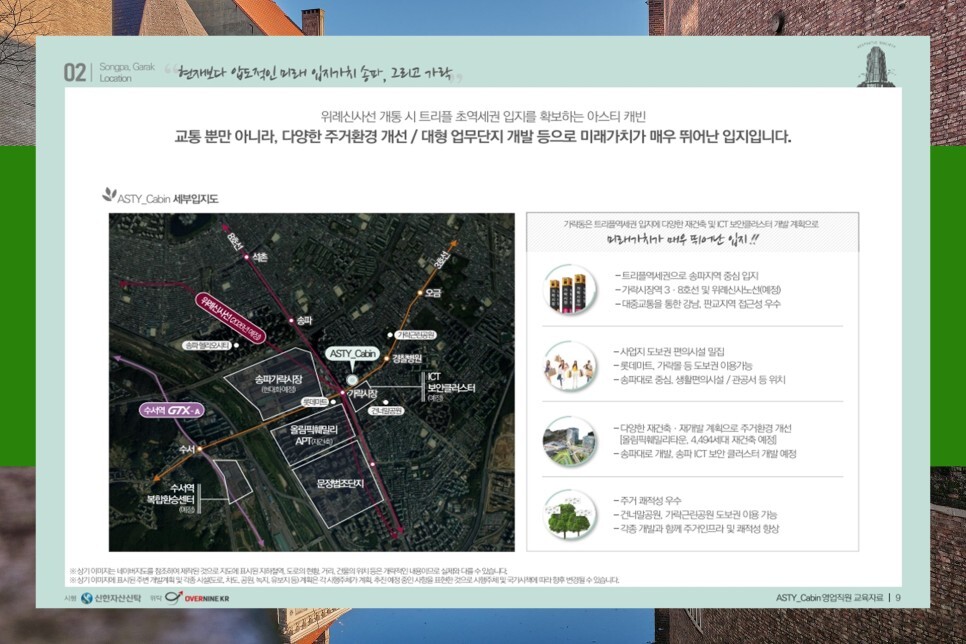
Task: Click the 문정법조단지 area label
Action: tap(340, 484)
